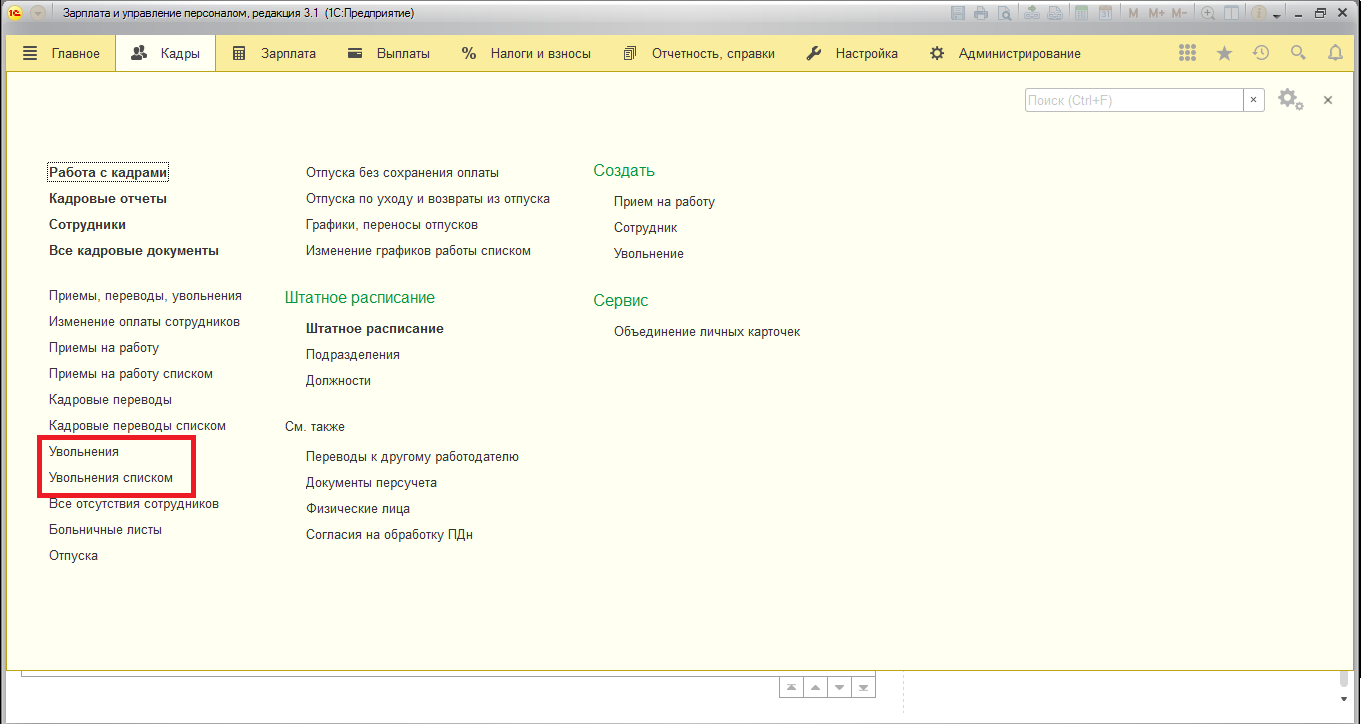Screen dimensions: 1362x724
Task: Open Больничные листы
Action: click(105, 529)
